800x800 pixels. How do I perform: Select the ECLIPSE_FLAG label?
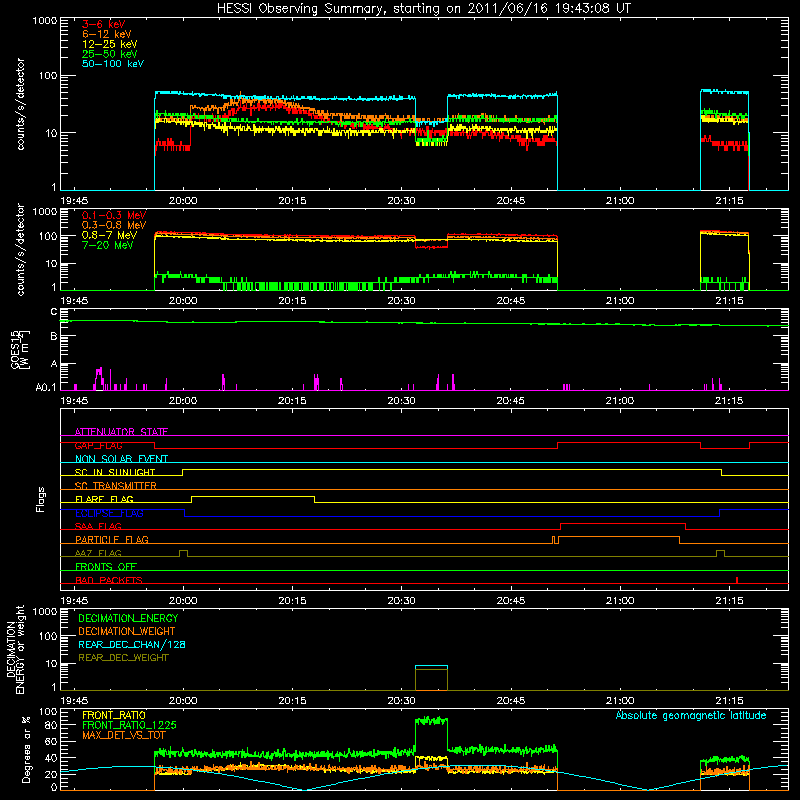coord(109,513)
